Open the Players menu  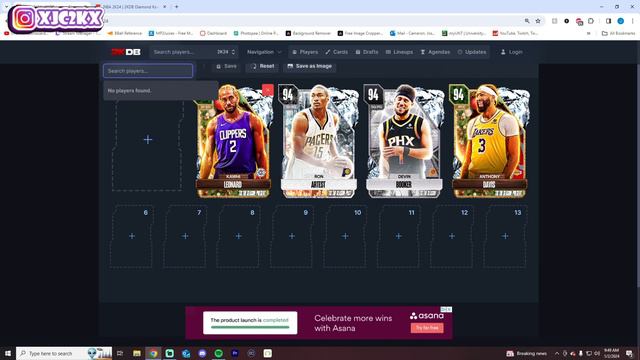305,52
